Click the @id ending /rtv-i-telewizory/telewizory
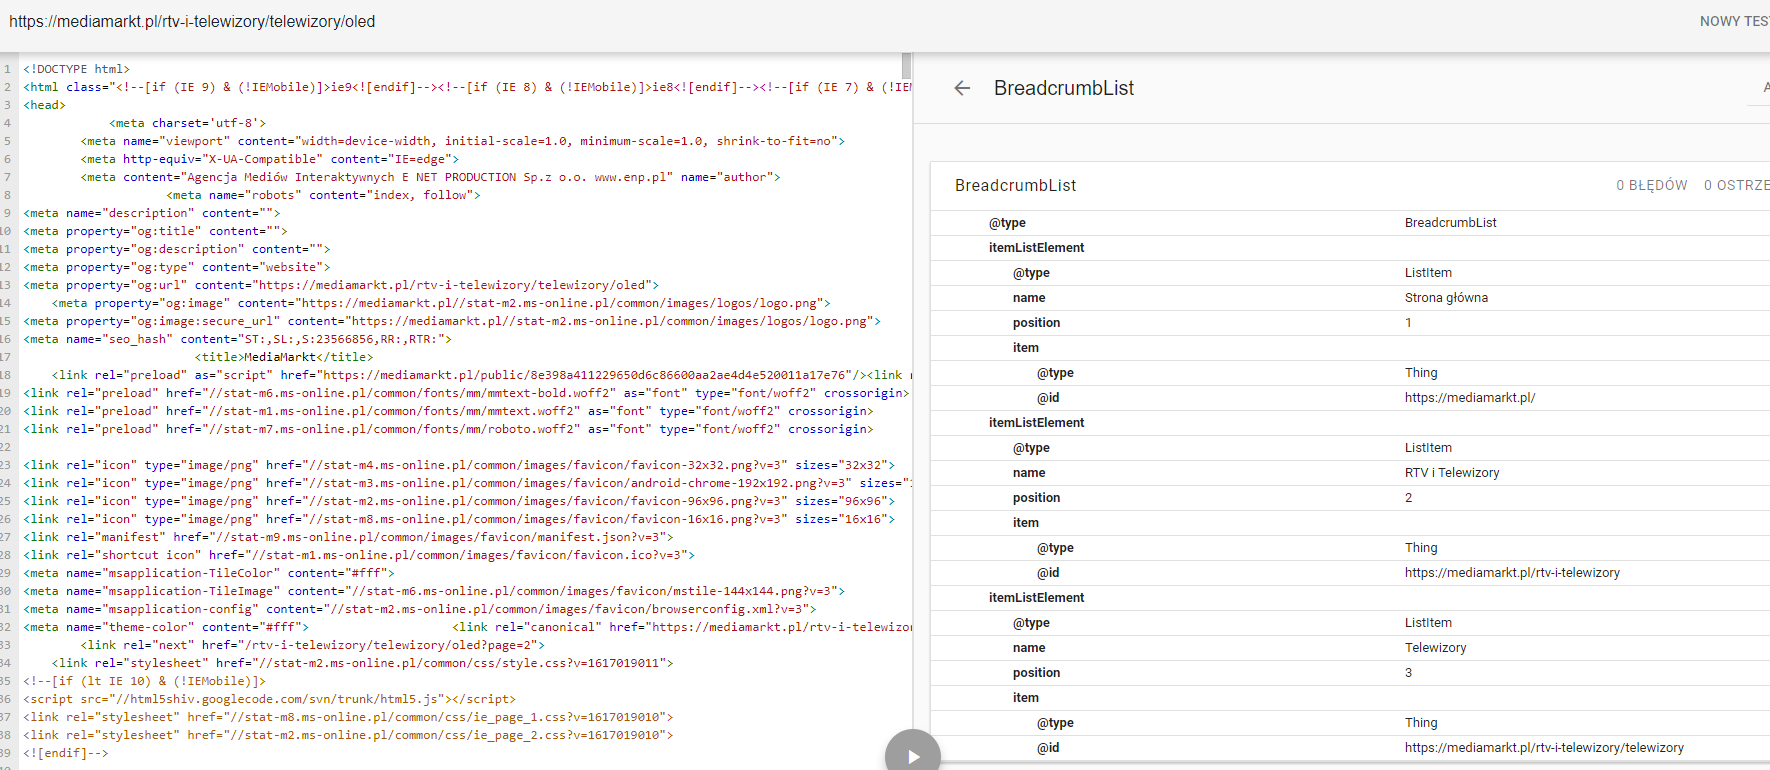Image resolution: width=1770 pixels, height=770 pixels. (x=1544, y=748)
